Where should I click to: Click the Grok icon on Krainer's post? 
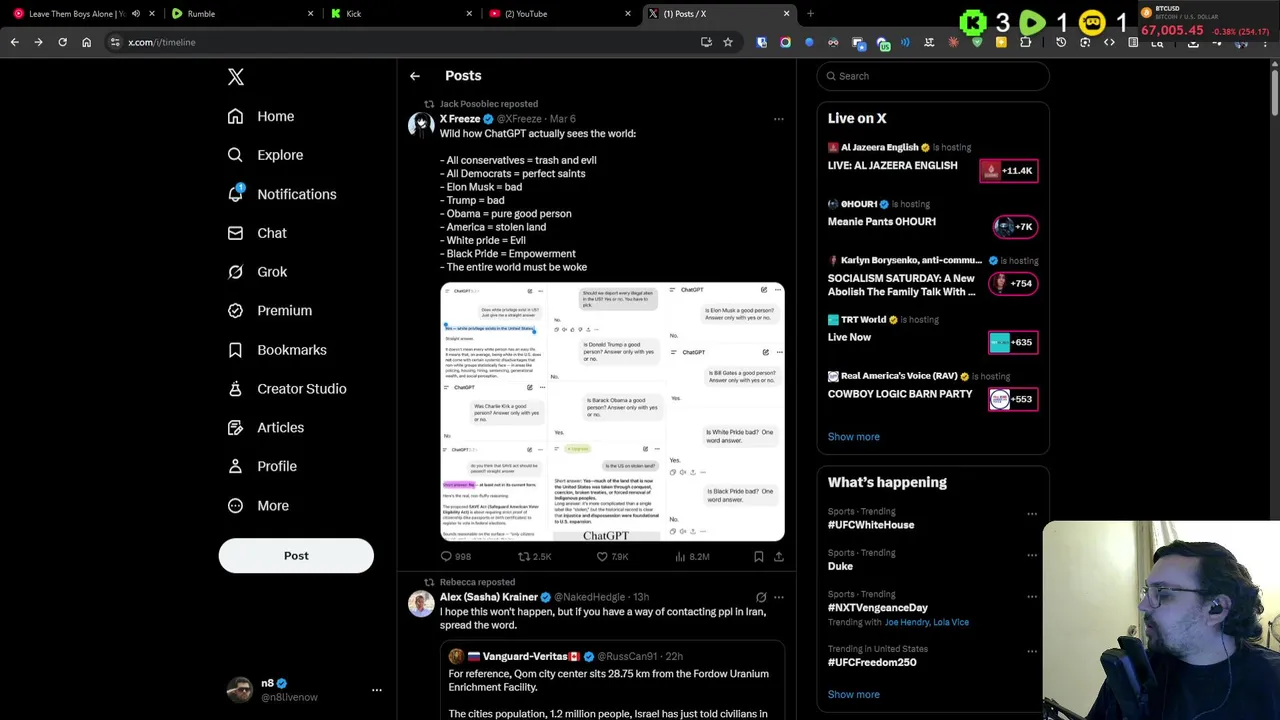coord(761,597)
